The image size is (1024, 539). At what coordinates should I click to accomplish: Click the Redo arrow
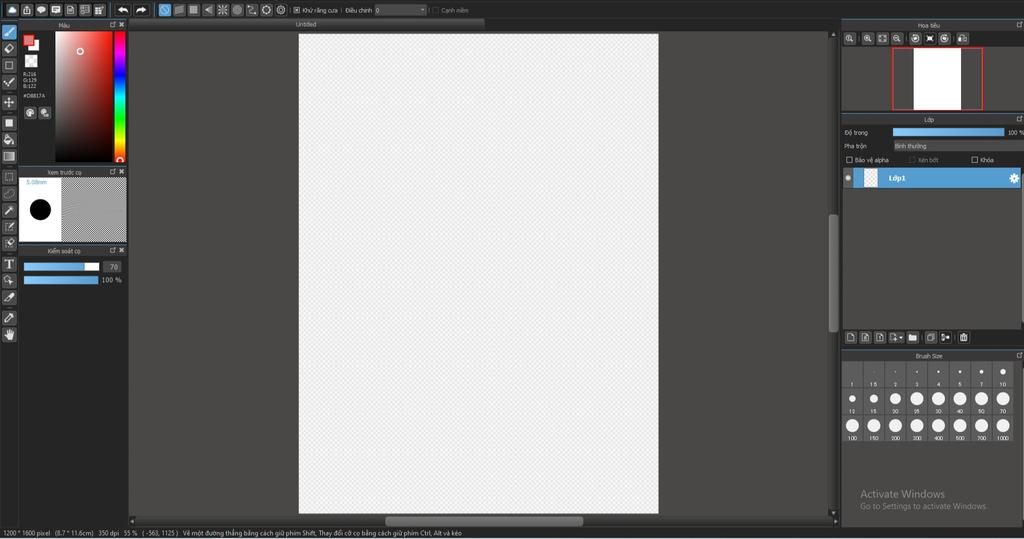(x=140, y=10)
